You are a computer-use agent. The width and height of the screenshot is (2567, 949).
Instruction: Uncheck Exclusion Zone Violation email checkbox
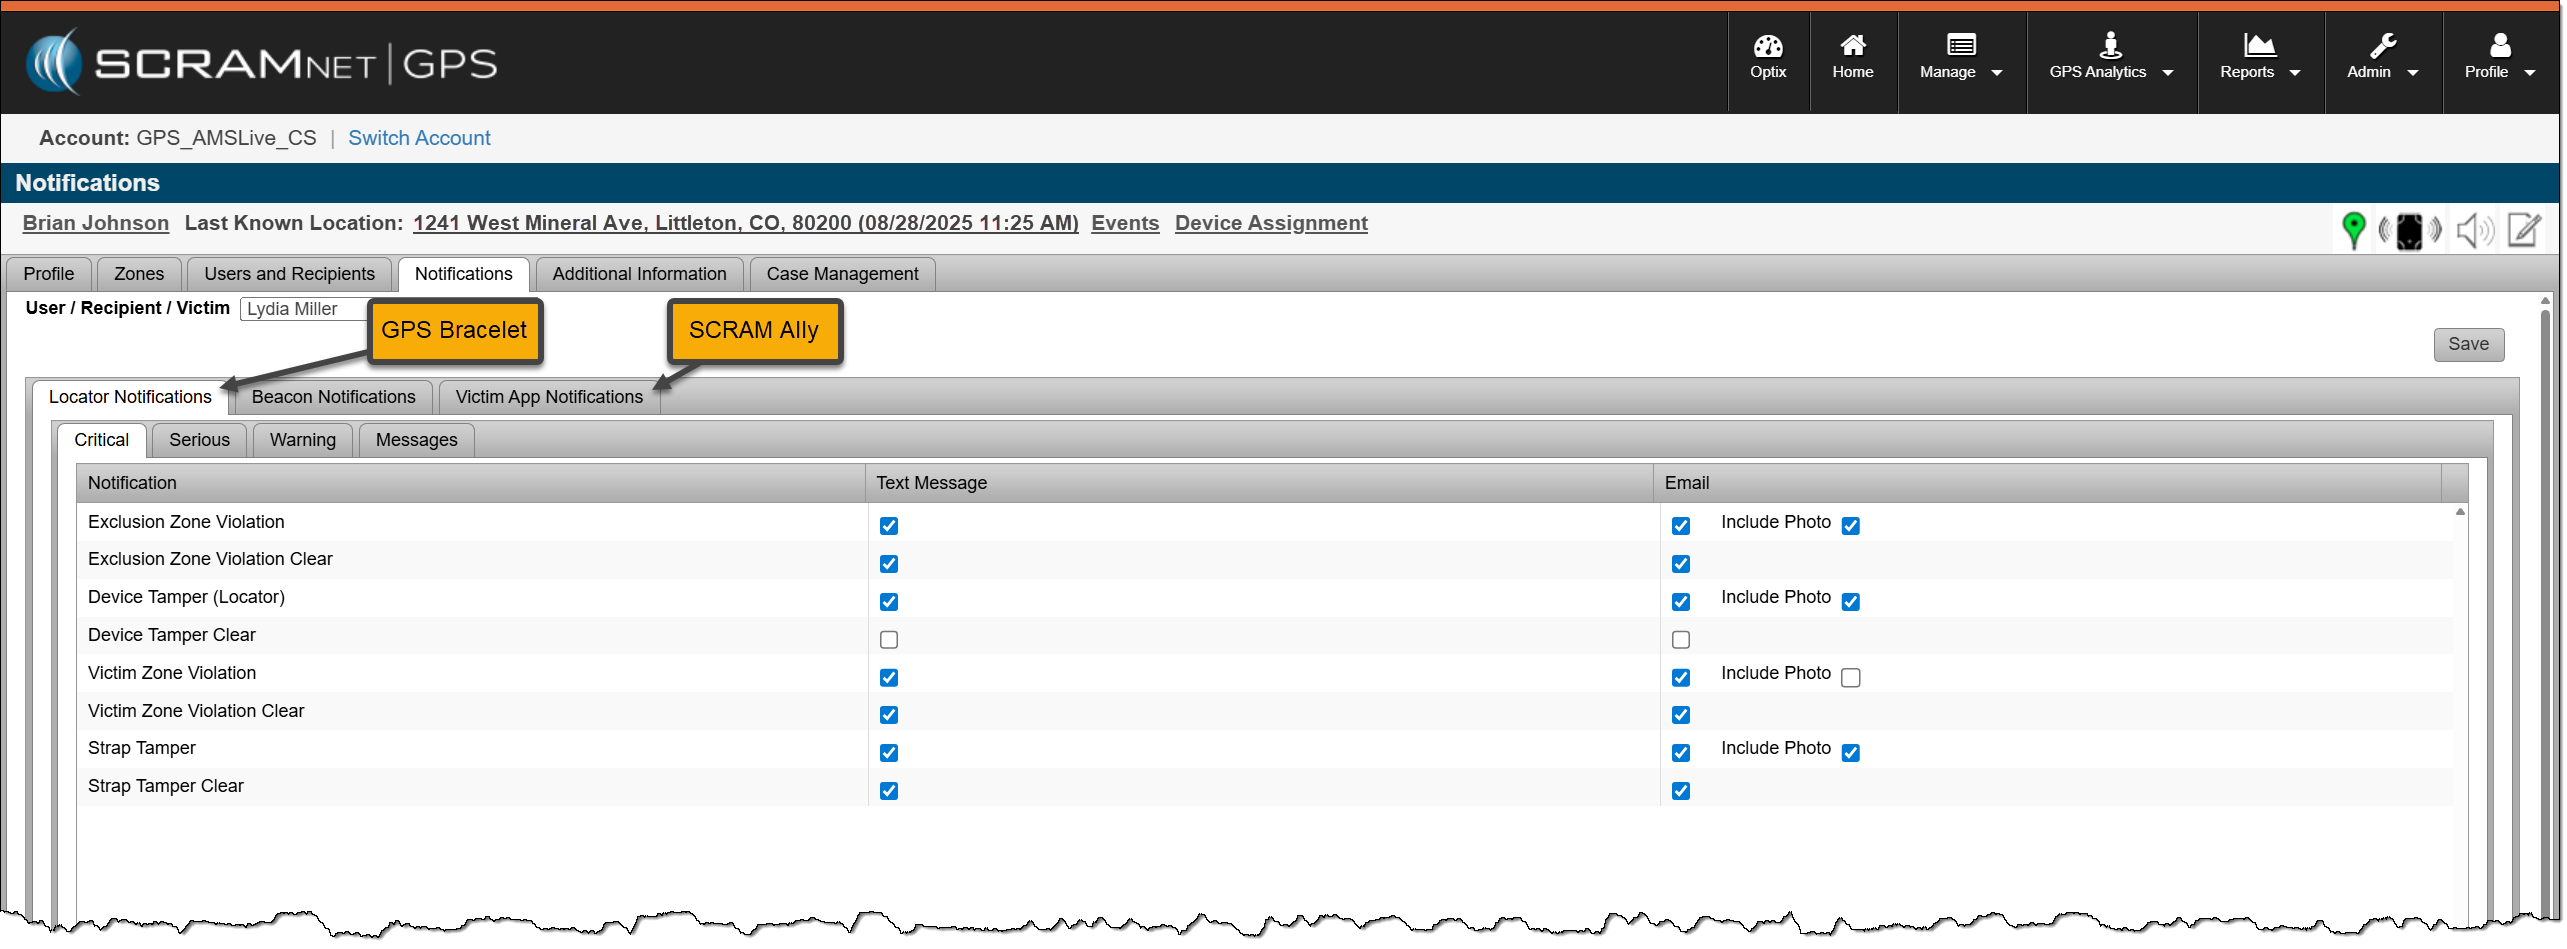[x=1680, y=526]
